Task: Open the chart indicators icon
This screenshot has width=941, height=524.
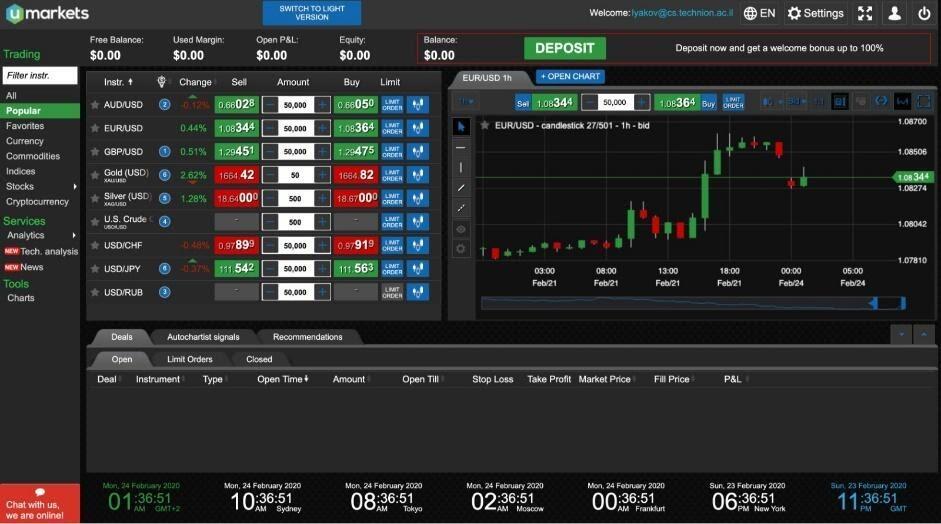Action: [x=902, y=102]
